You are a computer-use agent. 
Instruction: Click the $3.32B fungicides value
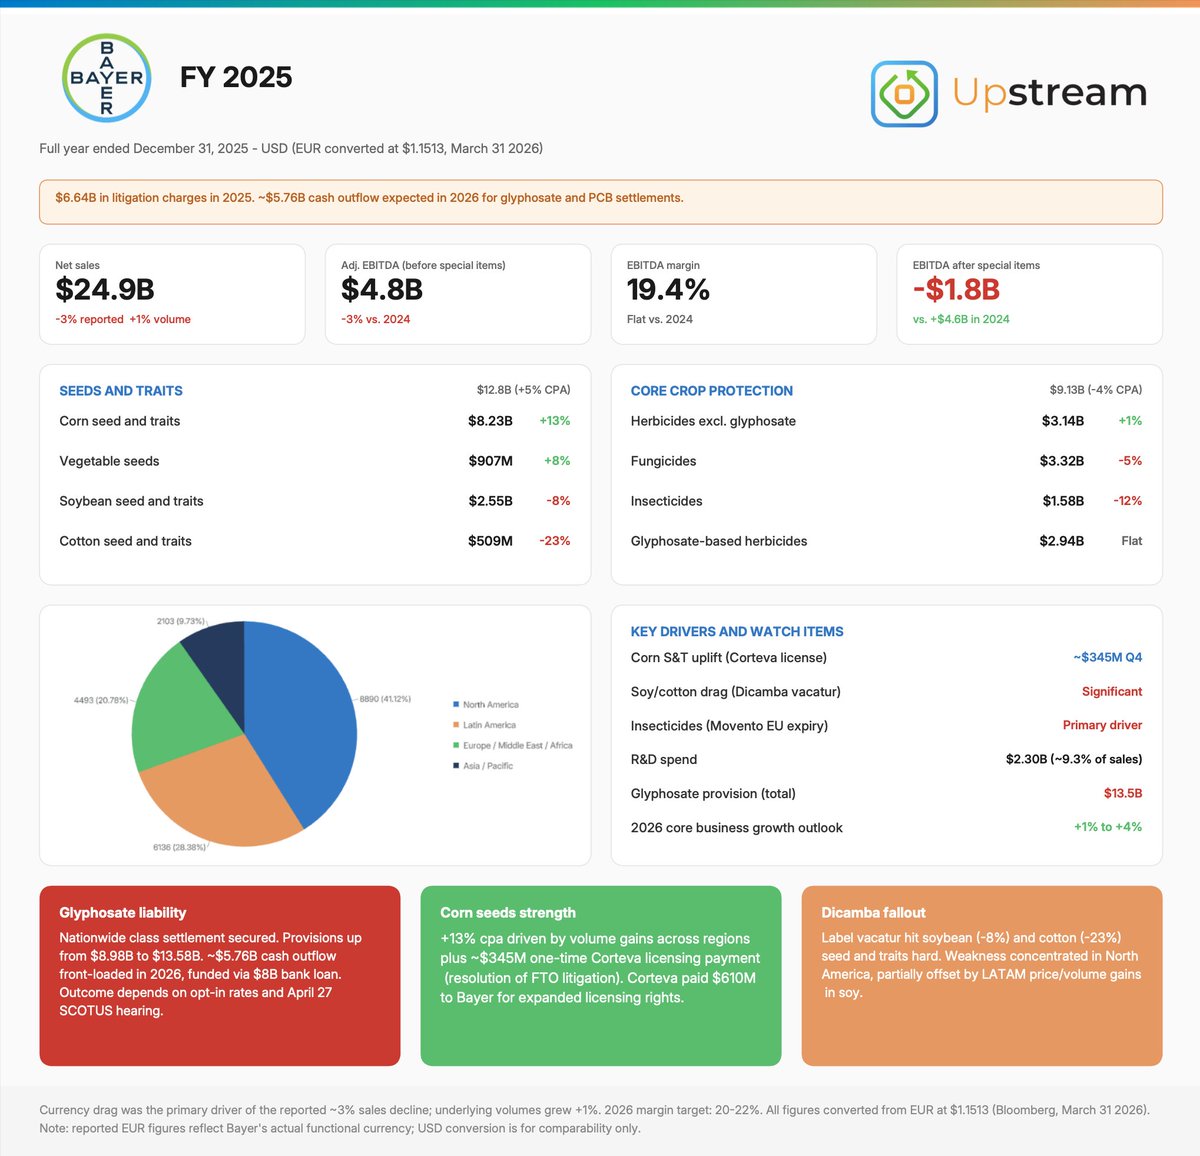point(1062,461)
